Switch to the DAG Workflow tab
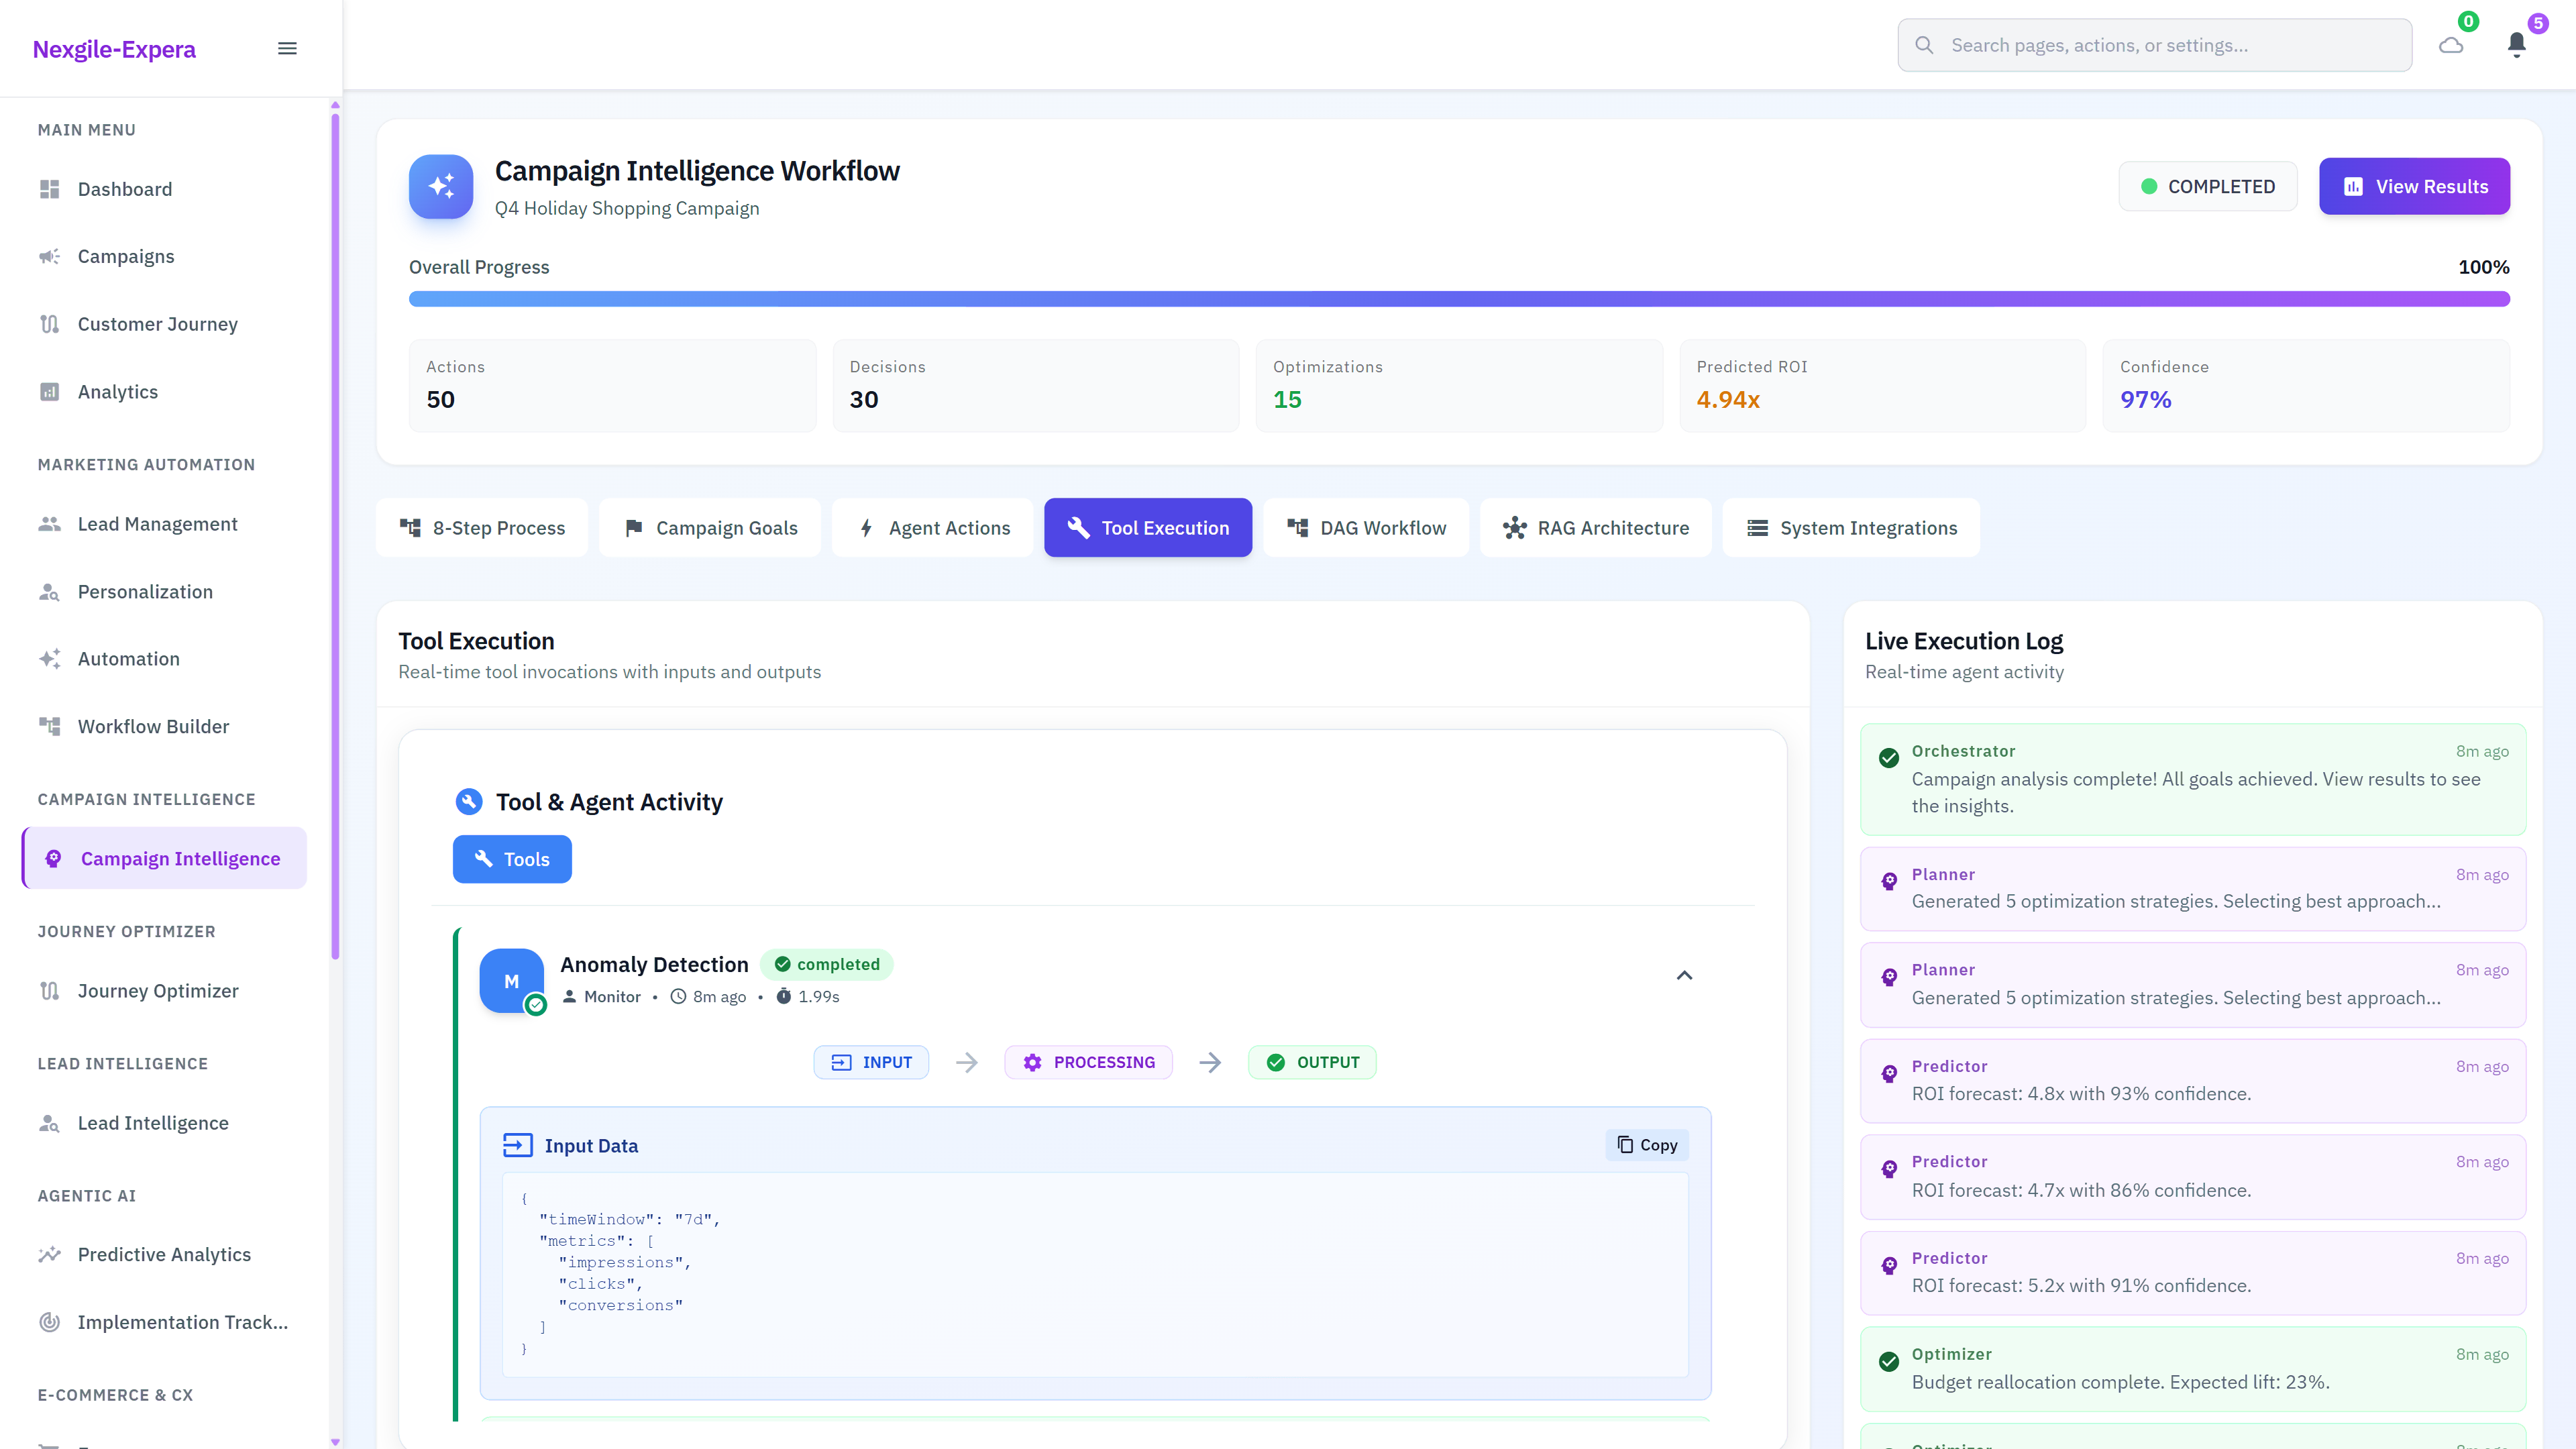2576x1449 pixels. pos(1366,527)
